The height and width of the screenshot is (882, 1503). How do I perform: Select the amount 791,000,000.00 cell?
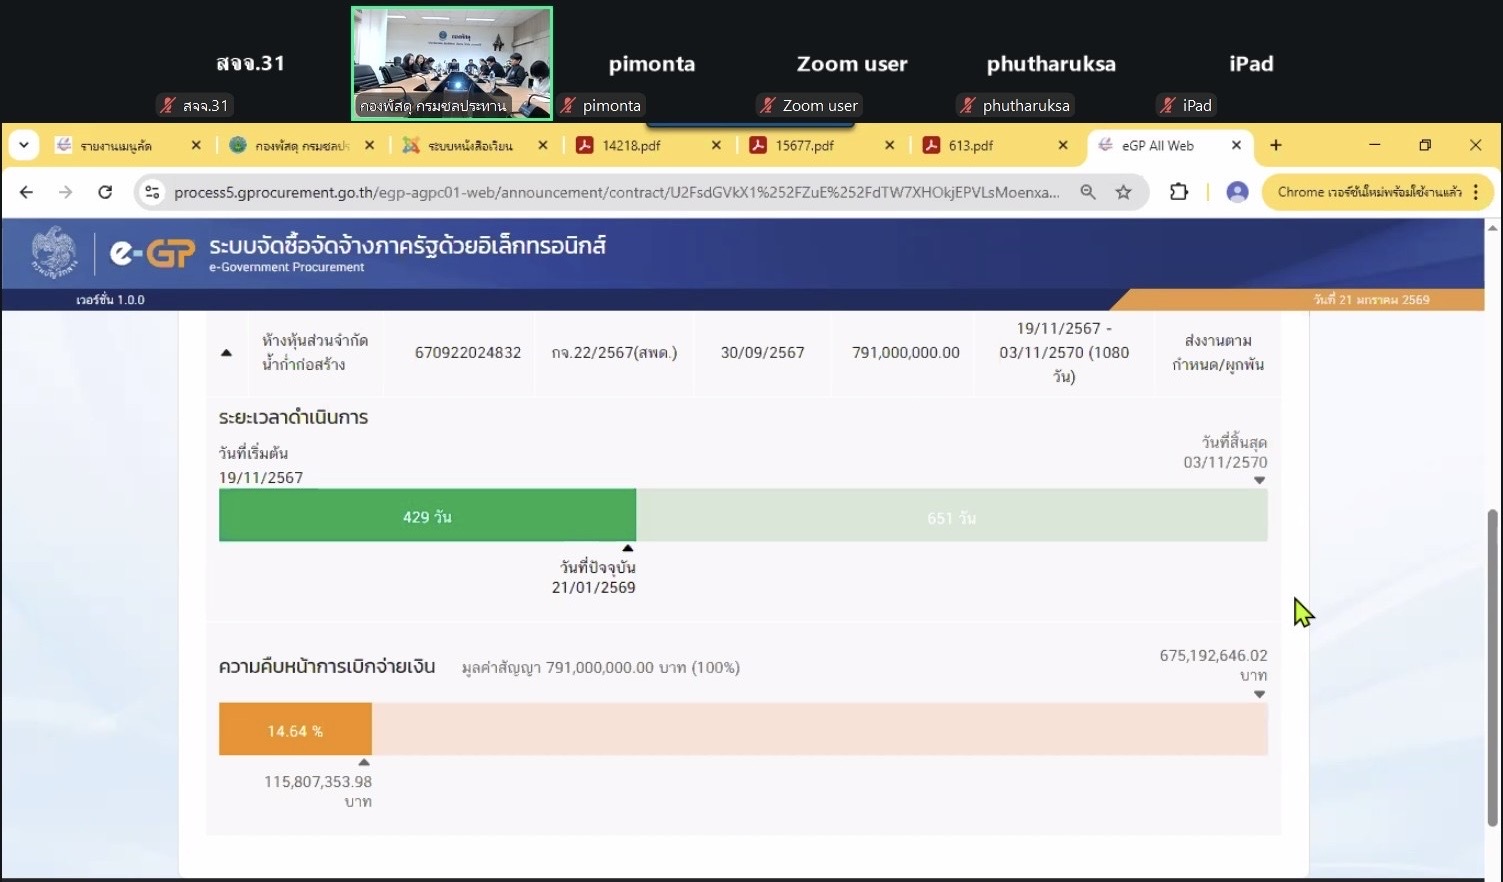coord(906,352)
